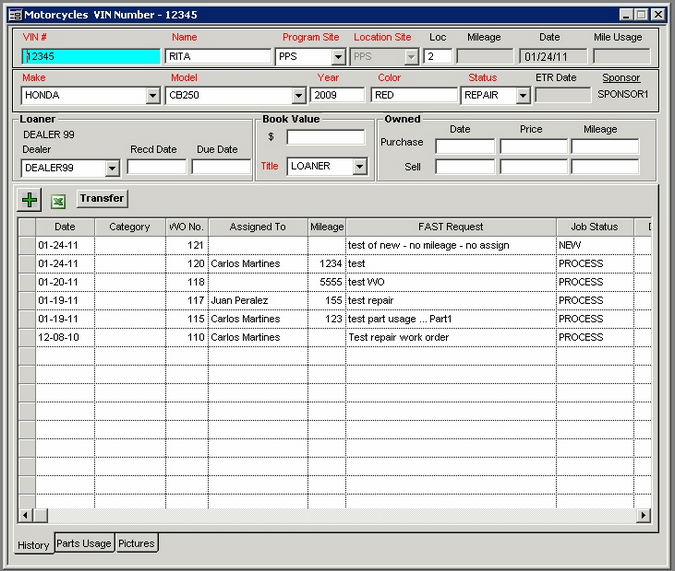
Task: Expand the Status dropdown showing REPAIR
Action: [522, 96]
